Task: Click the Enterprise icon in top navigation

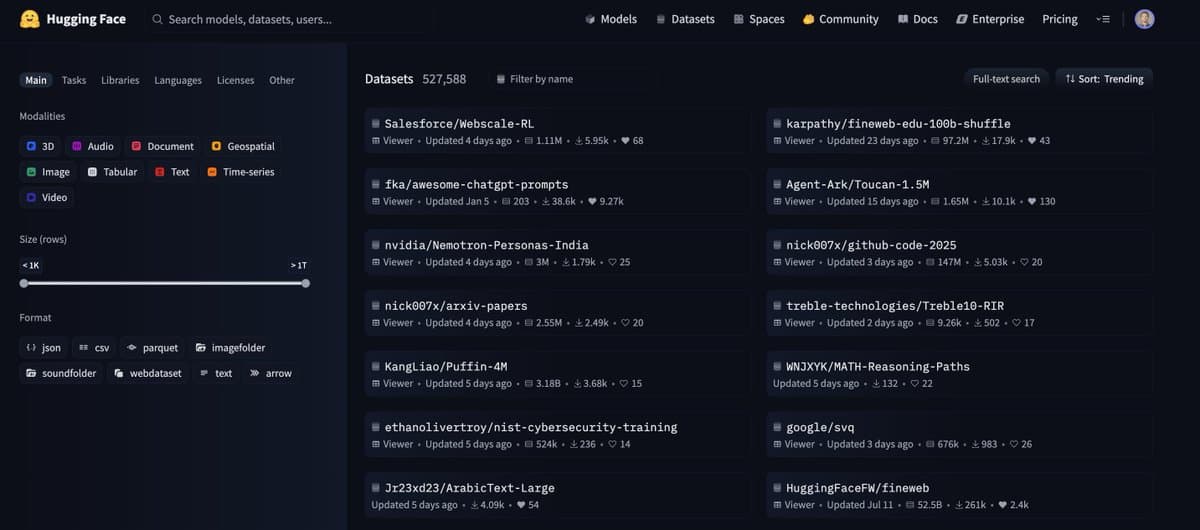Action: point(961,19)
